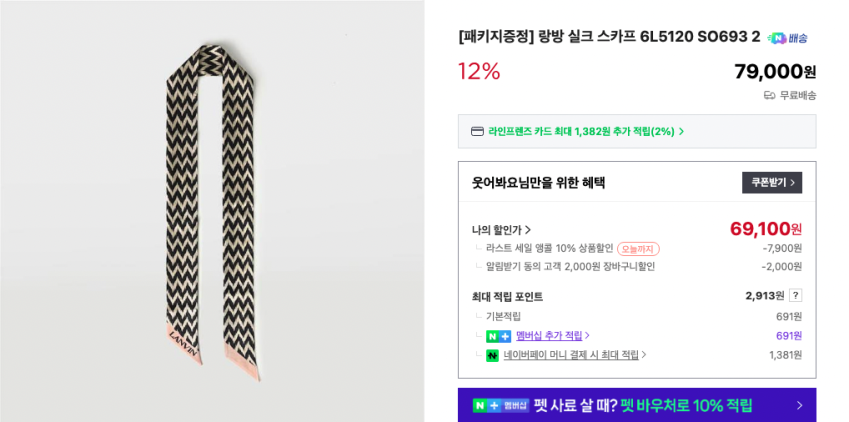This screenshot has height=422, width=849.
Task: Open the question mark help for 최대 적립 포인트
Action: 795,295
